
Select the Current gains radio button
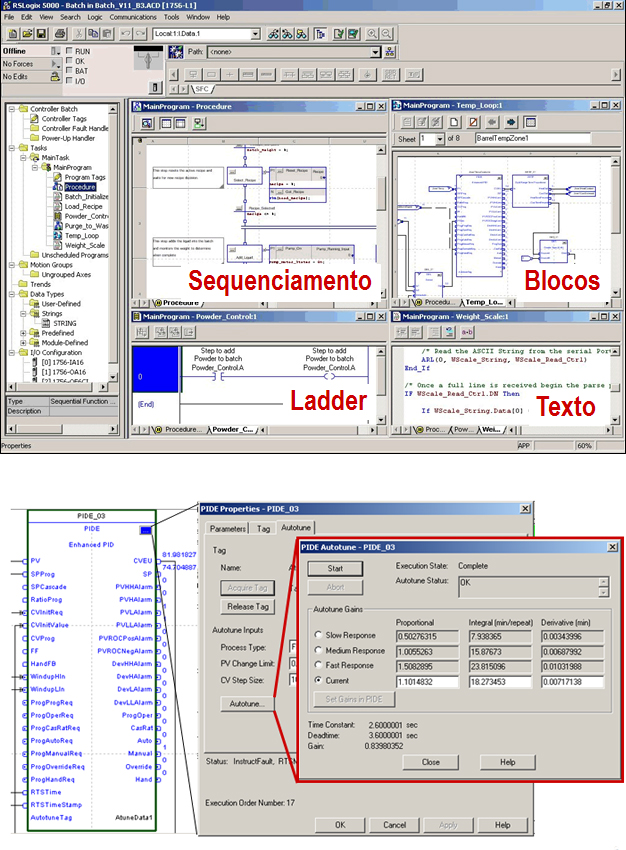(319, 680)
